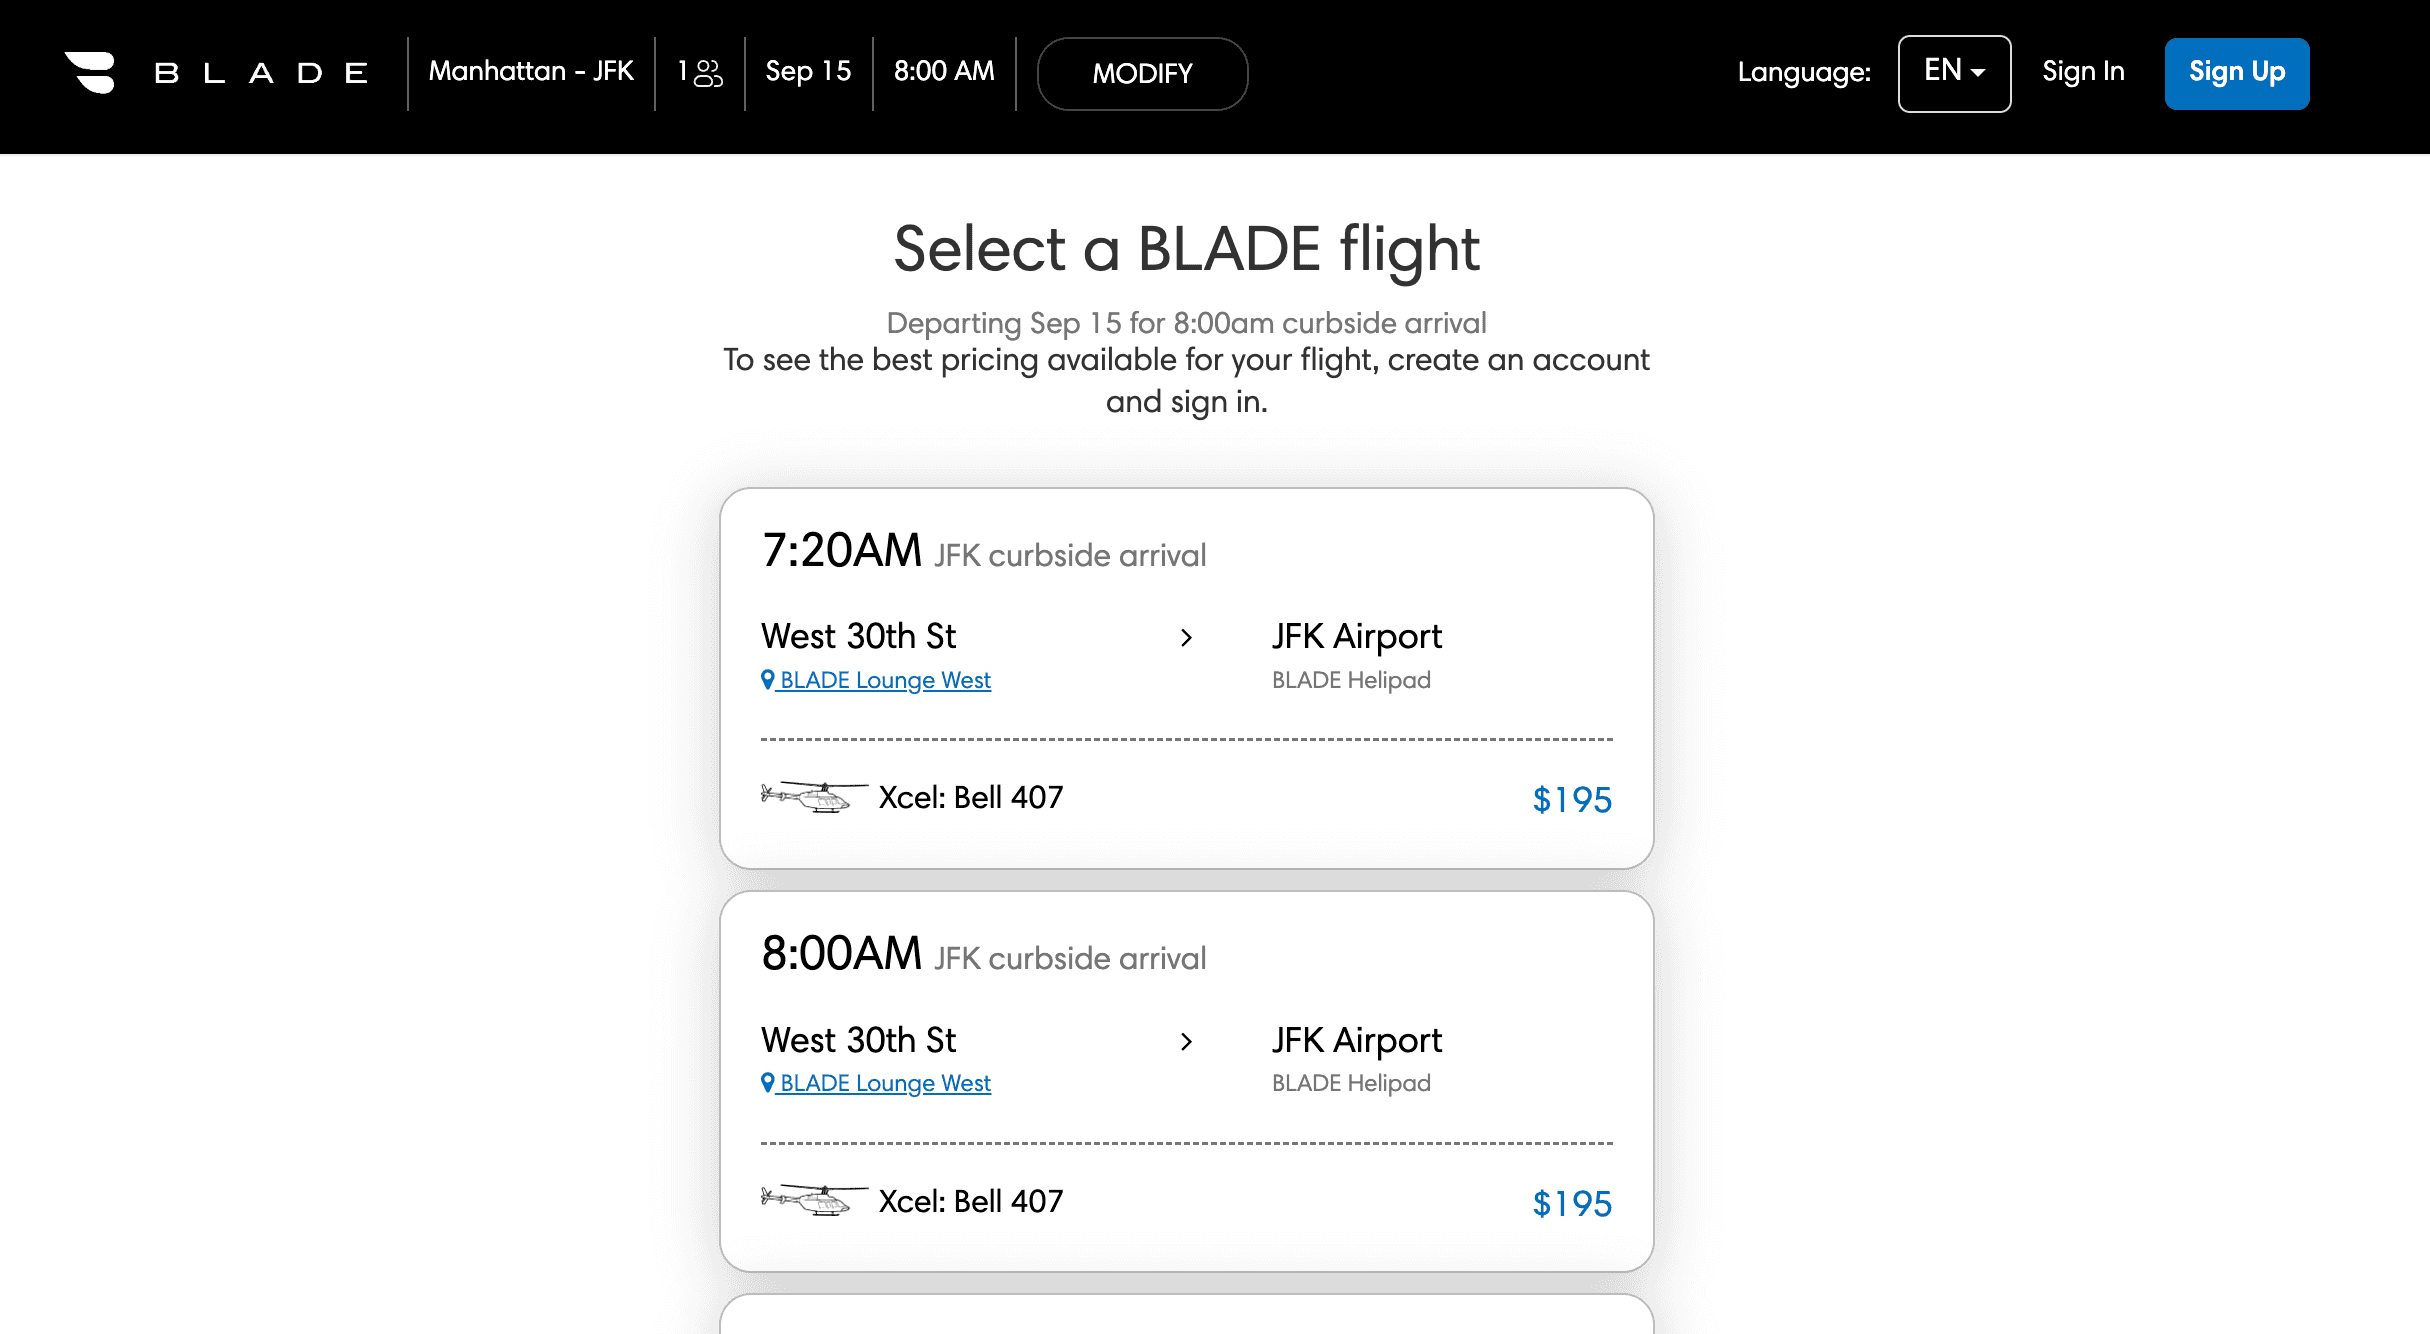Open BLADE Lounge West link in the 8:00AM flight
Viewport: 2430px width, 1334px height.
885,1083
